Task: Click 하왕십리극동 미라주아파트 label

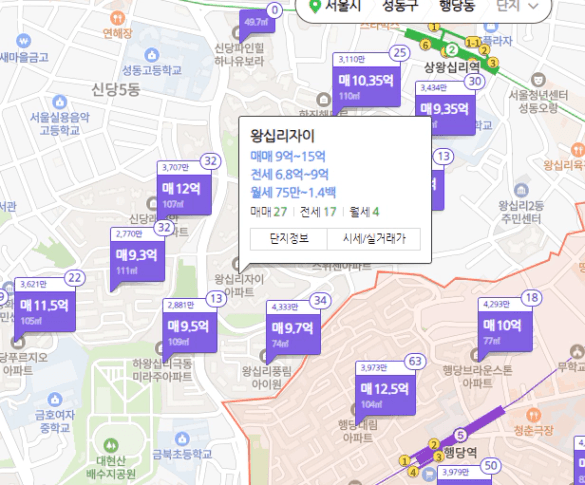Action: (163, 370)
